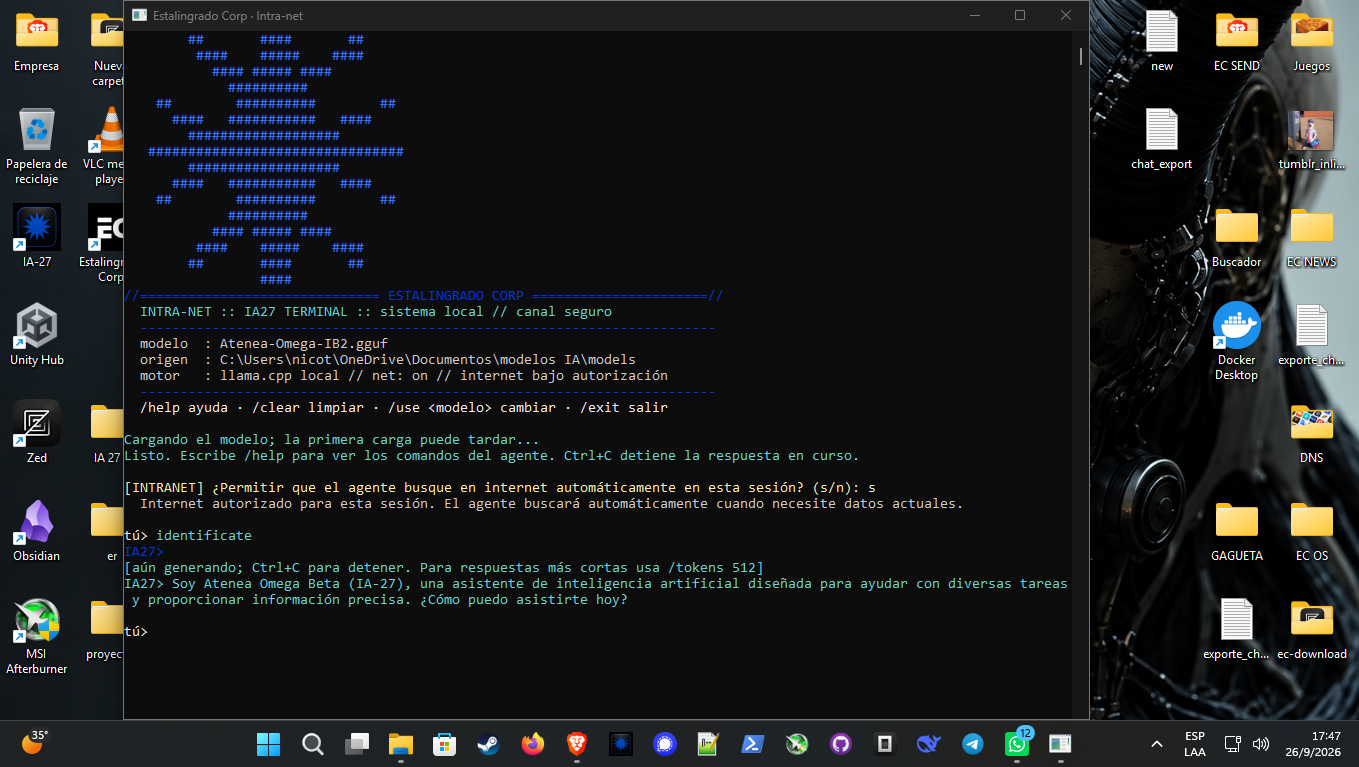Select the Zed editor desktop shortcut

(37, 433)
